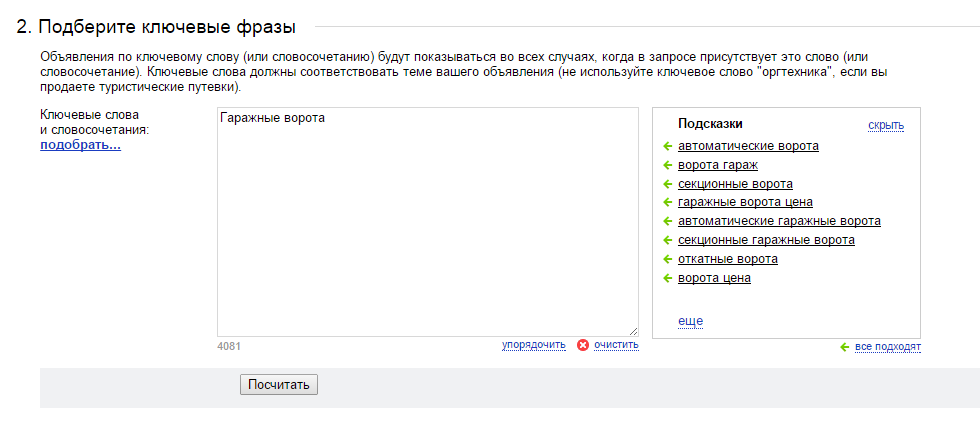Screen dimensions: 980x428
Task: Hide hints panel with скрыть link
Action: 886,126
